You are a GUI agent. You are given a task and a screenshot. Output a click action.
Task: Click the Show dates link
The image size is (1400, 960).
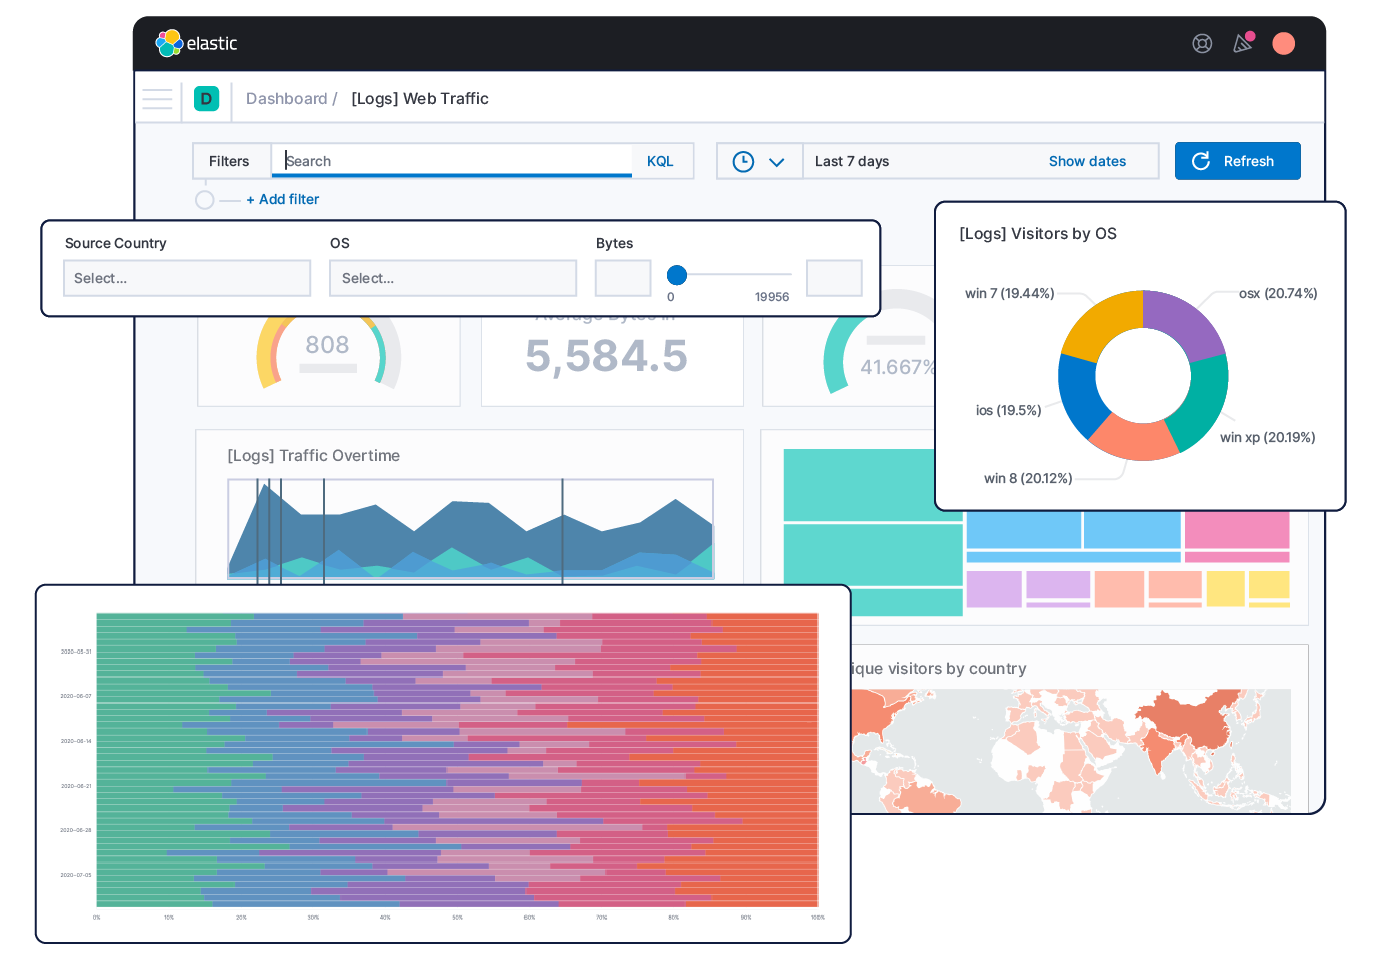pos(1087,161)
